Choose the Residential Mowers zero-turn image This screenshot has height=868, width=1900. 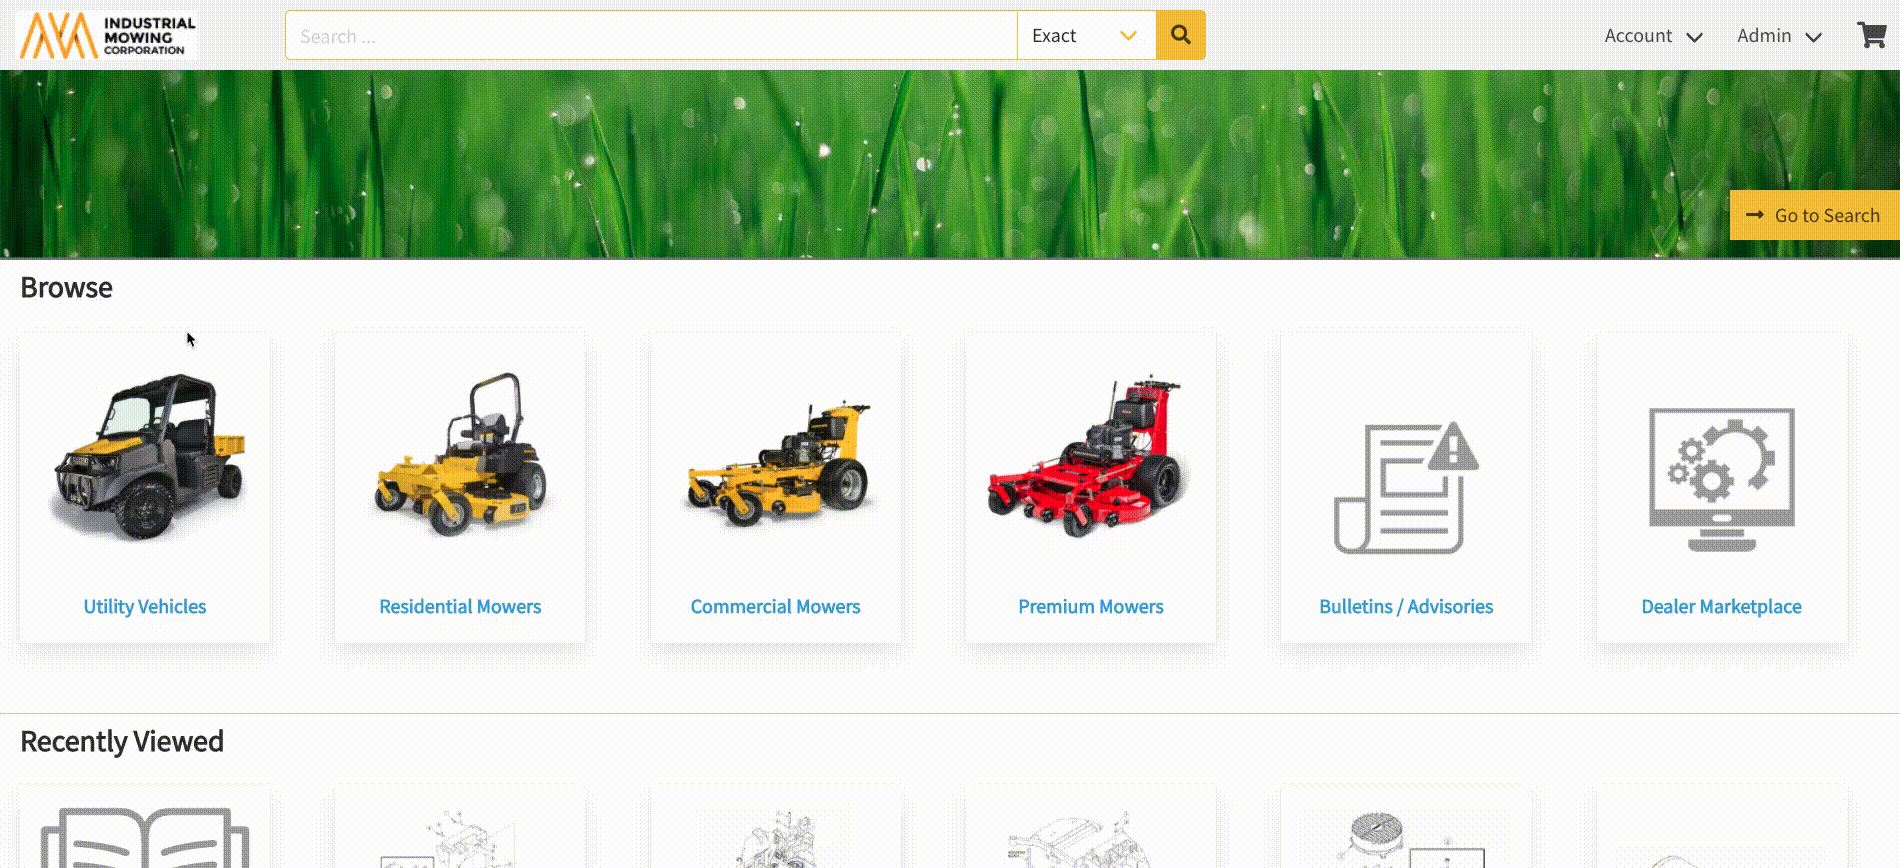(461, 457)
